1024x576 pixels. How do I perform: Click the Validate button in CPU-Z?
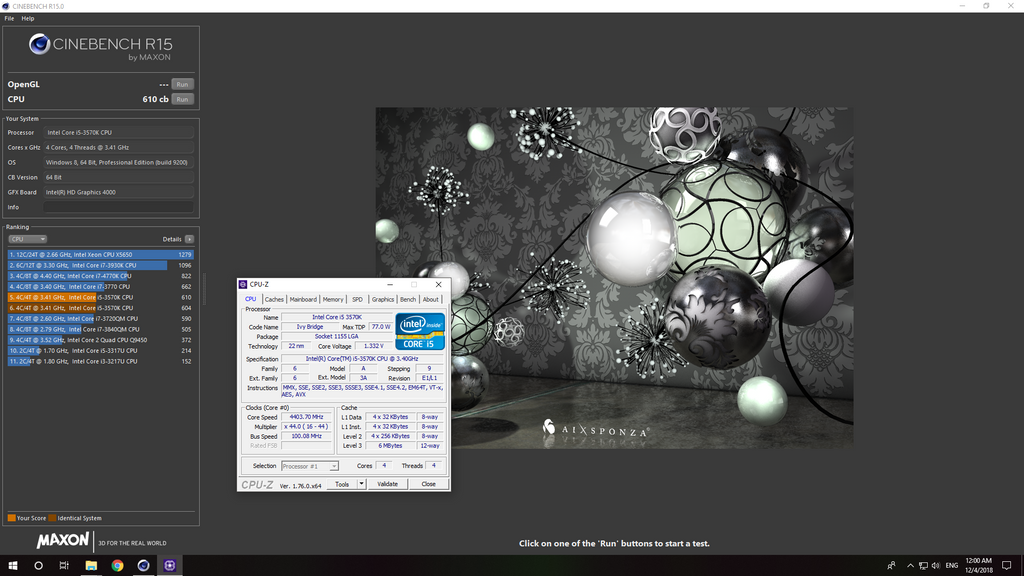tap(387, 484)
